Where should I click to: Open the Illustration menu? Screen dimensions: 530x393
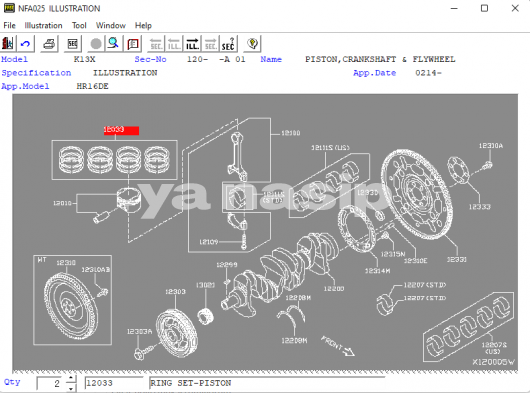(43, 25)
